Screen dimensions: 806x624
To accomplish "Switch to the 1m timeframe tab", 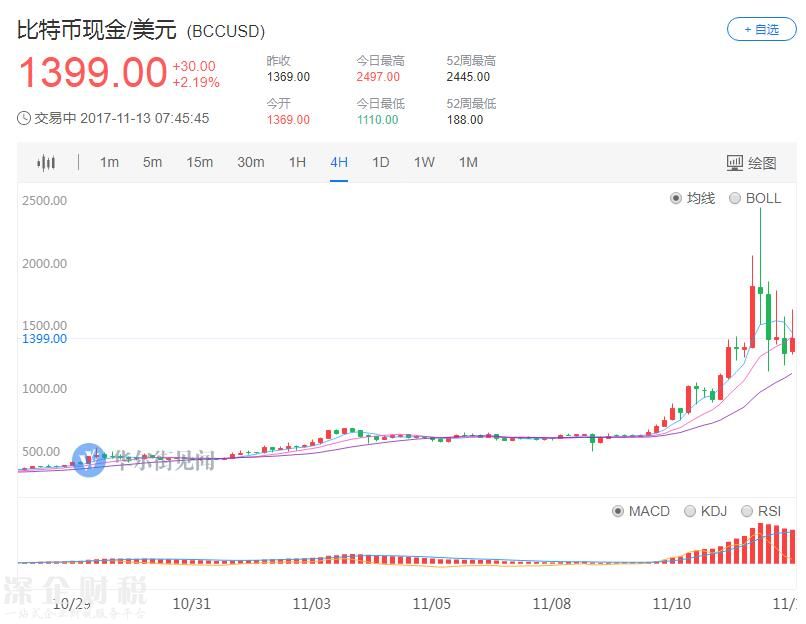I will click(x=109, y=162).
